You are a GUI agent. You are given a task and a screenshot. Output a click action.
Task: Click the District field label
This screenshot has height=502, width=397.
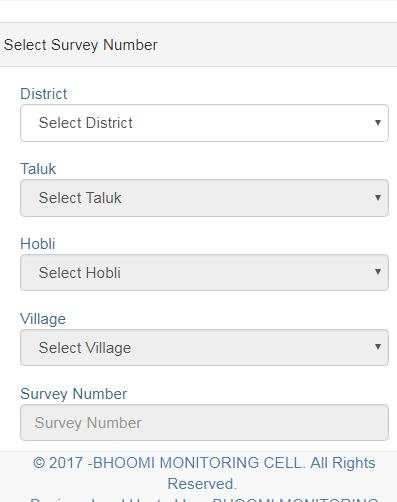click(44, 94)
